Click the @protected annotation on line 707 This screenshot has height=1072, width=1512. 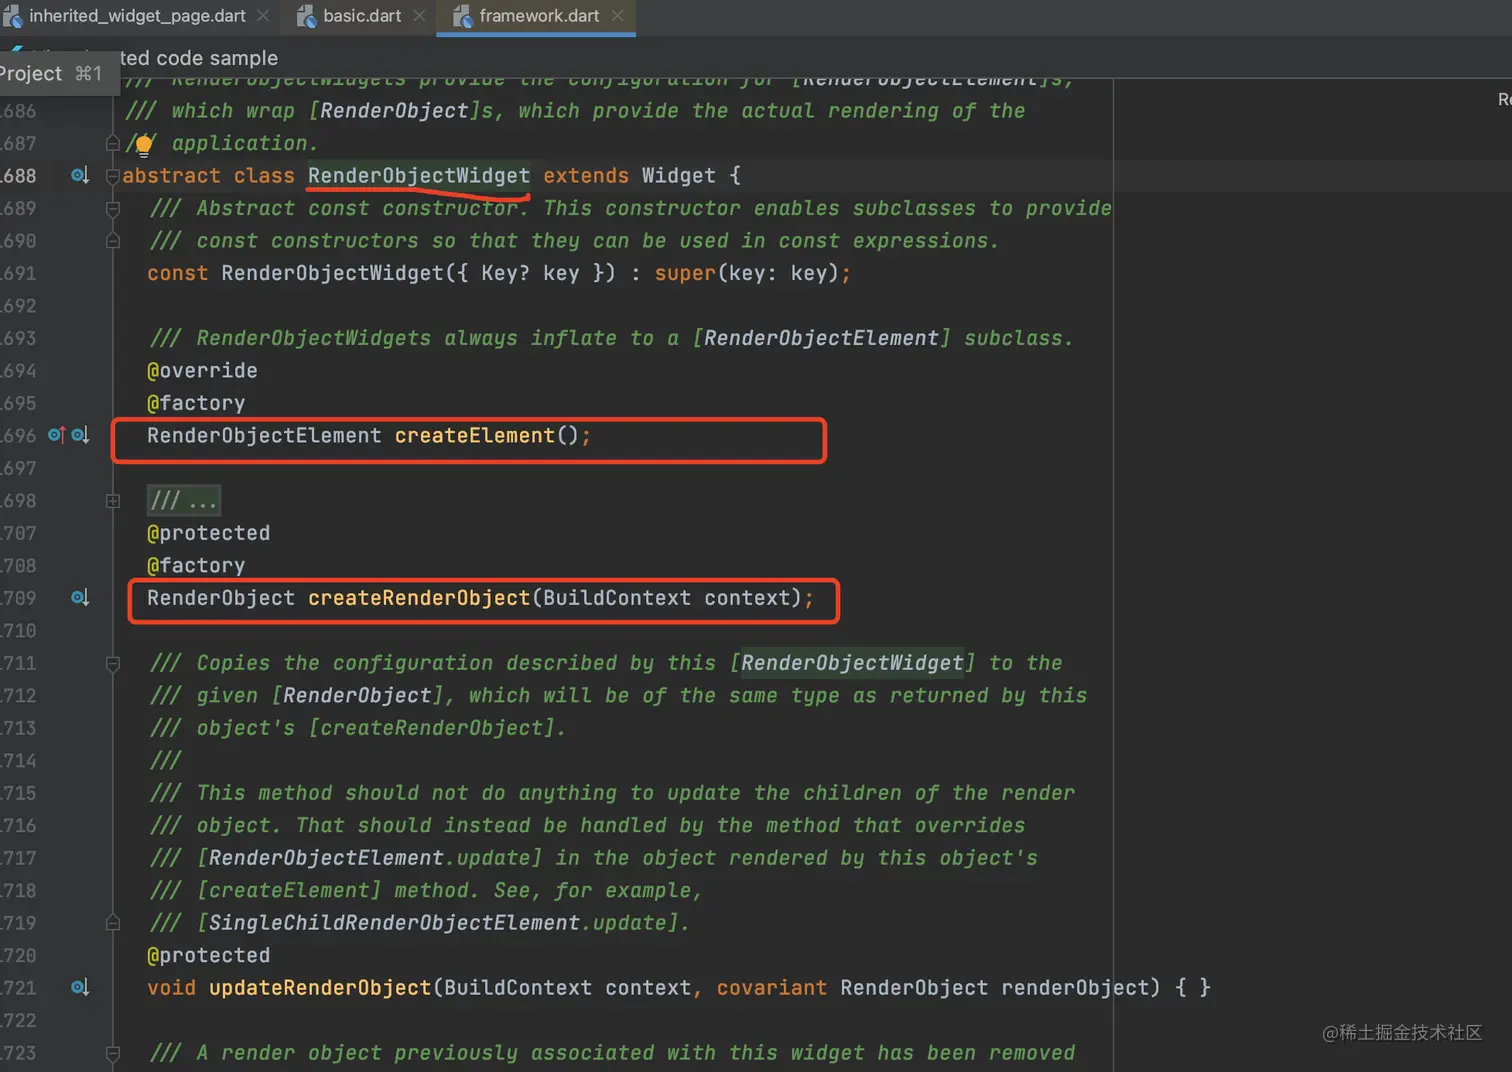[208, 533]
